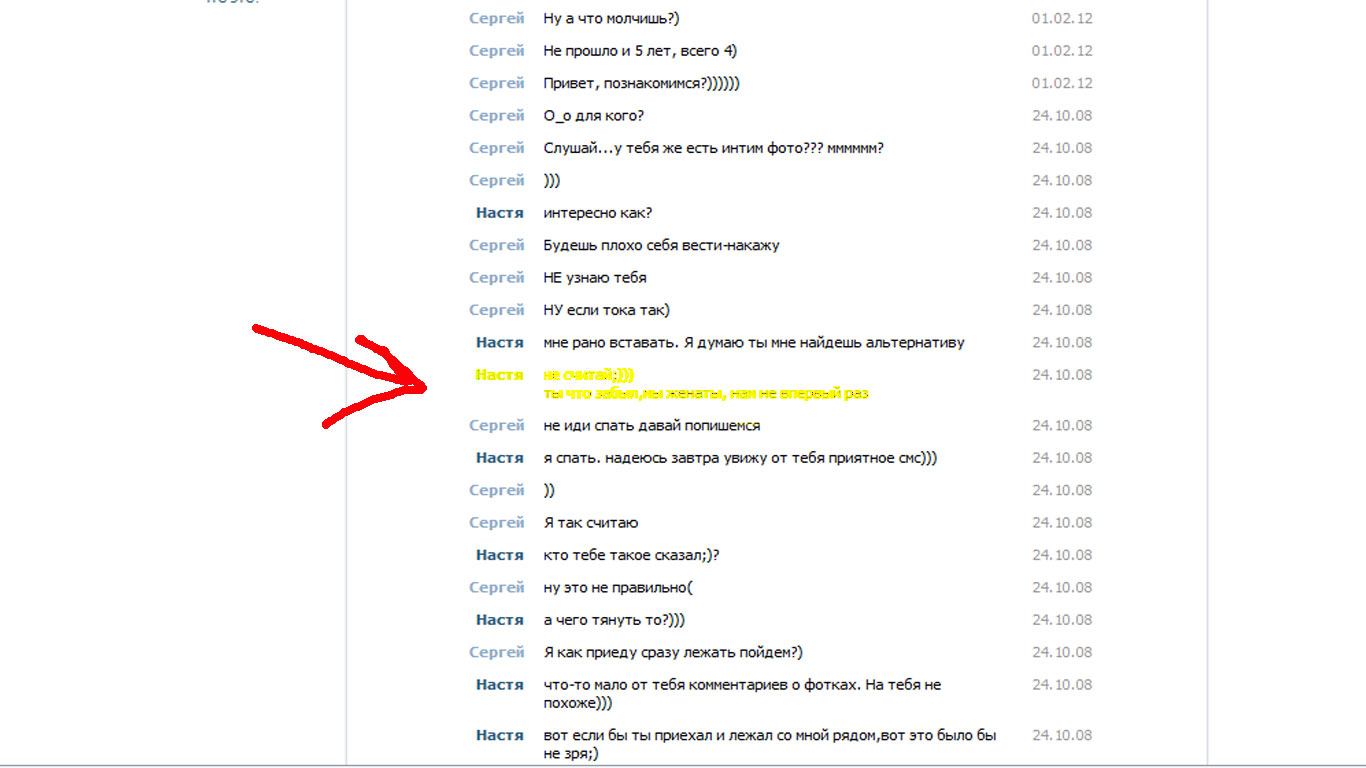Click date 24.10.08 on "интересно как?" row
1366x768 pixels.
point(1062,213)
